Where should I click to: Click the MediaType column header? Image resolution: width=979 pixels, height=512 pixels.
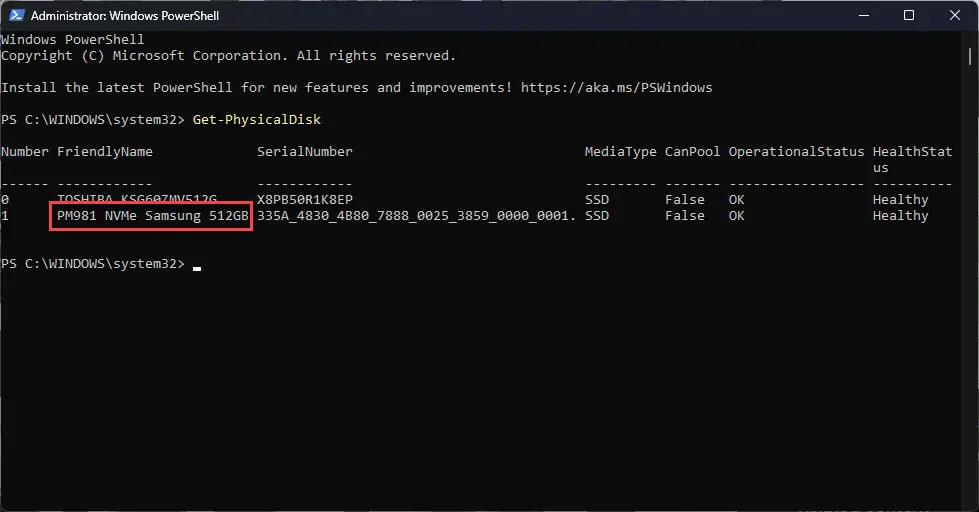pyautogui.click(x=621, y=152)
